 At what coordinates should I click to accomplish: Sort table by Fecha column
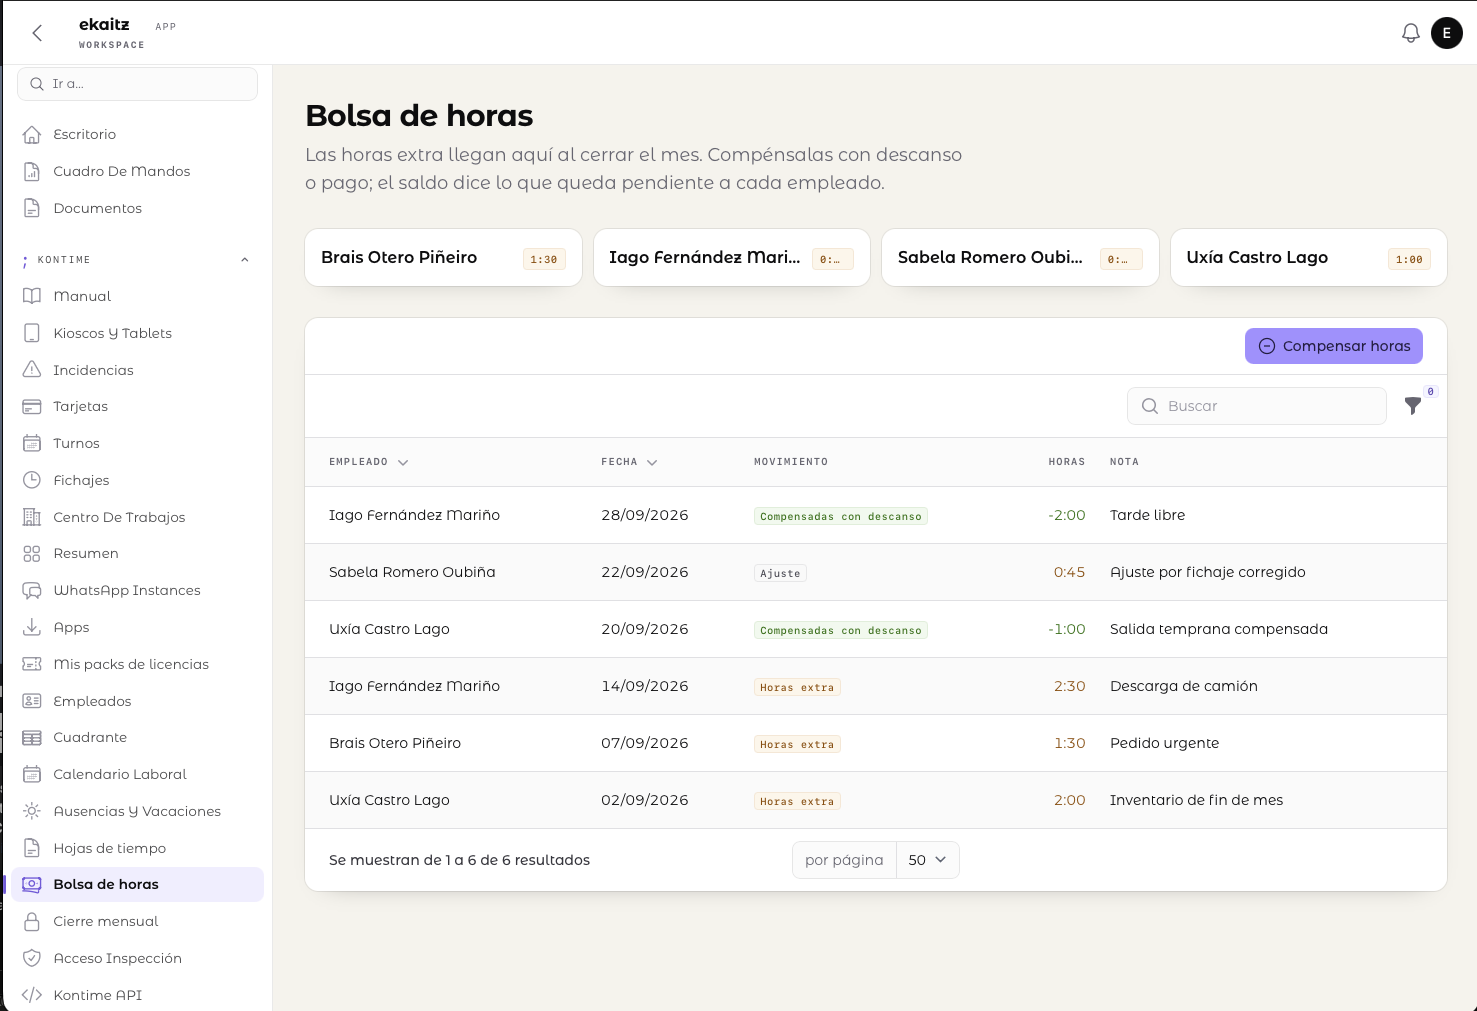tap(629, 462)
